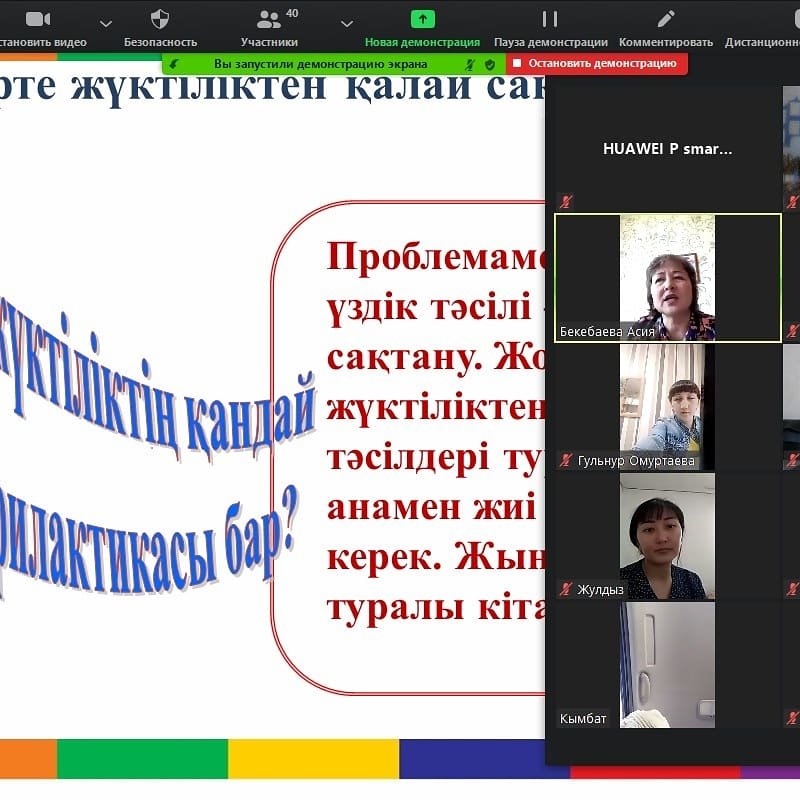This screenshot has height=800, width=800.
Task: Click the video camera icon
Action: [x=38, y=20]
